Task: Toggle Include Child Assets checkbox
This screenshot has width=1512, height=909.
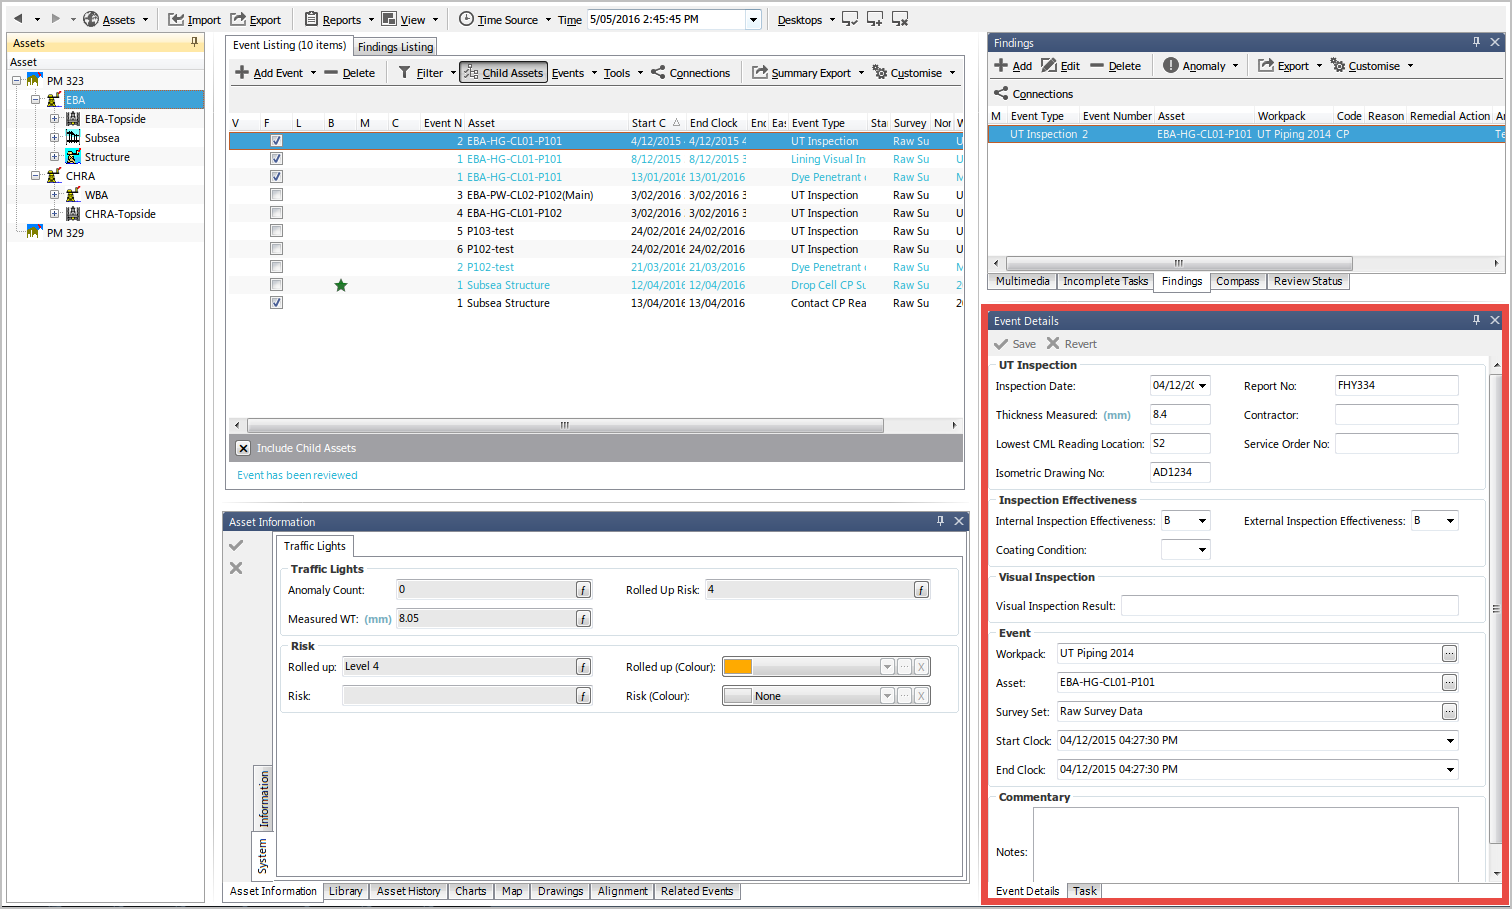Action: [x=243, y=448]
